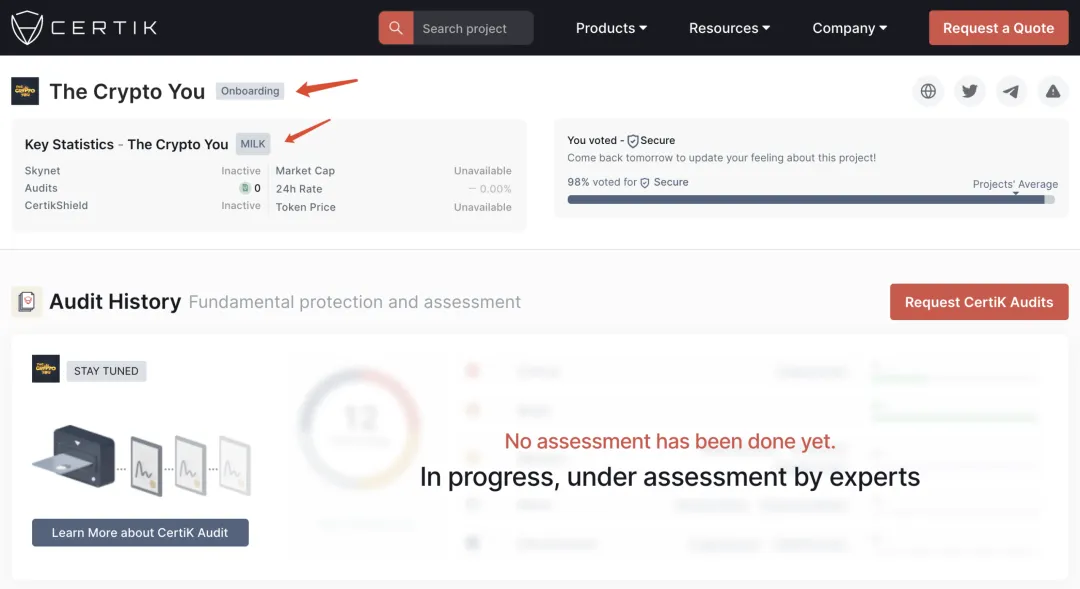Screen dimensions: 1080x589
Task: Click the shield icon beside You voted
Action: [x=632, y=141]
